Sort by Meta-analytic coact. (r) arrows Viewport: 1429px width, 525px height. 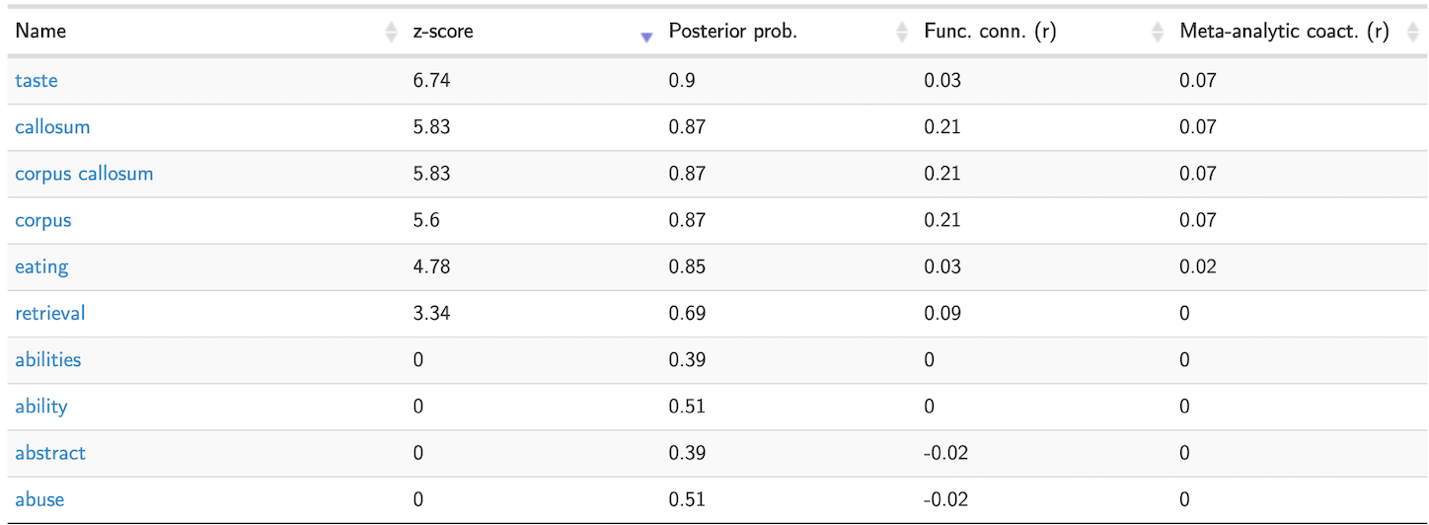pos(1412,32)
